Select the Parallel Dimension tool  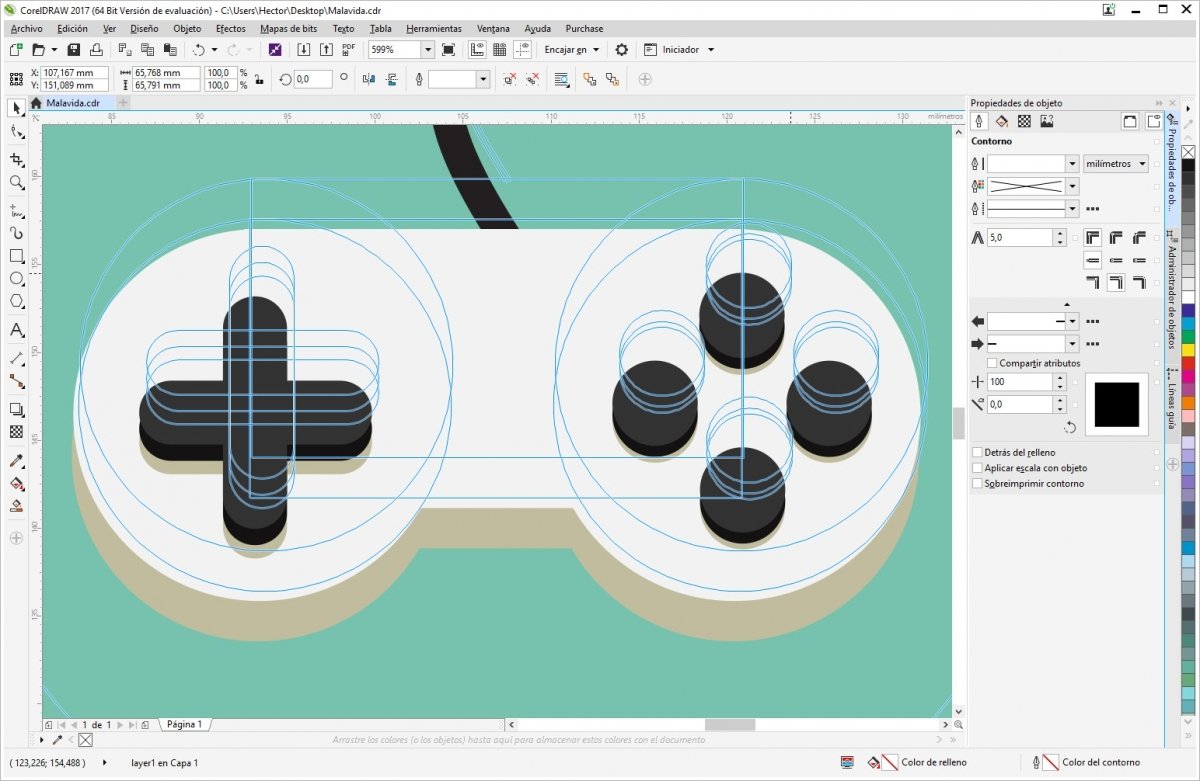point(16,357)
